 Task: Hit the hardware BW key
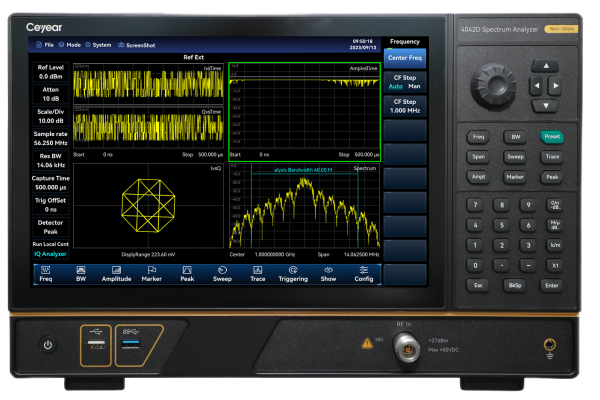pos(515,137)
